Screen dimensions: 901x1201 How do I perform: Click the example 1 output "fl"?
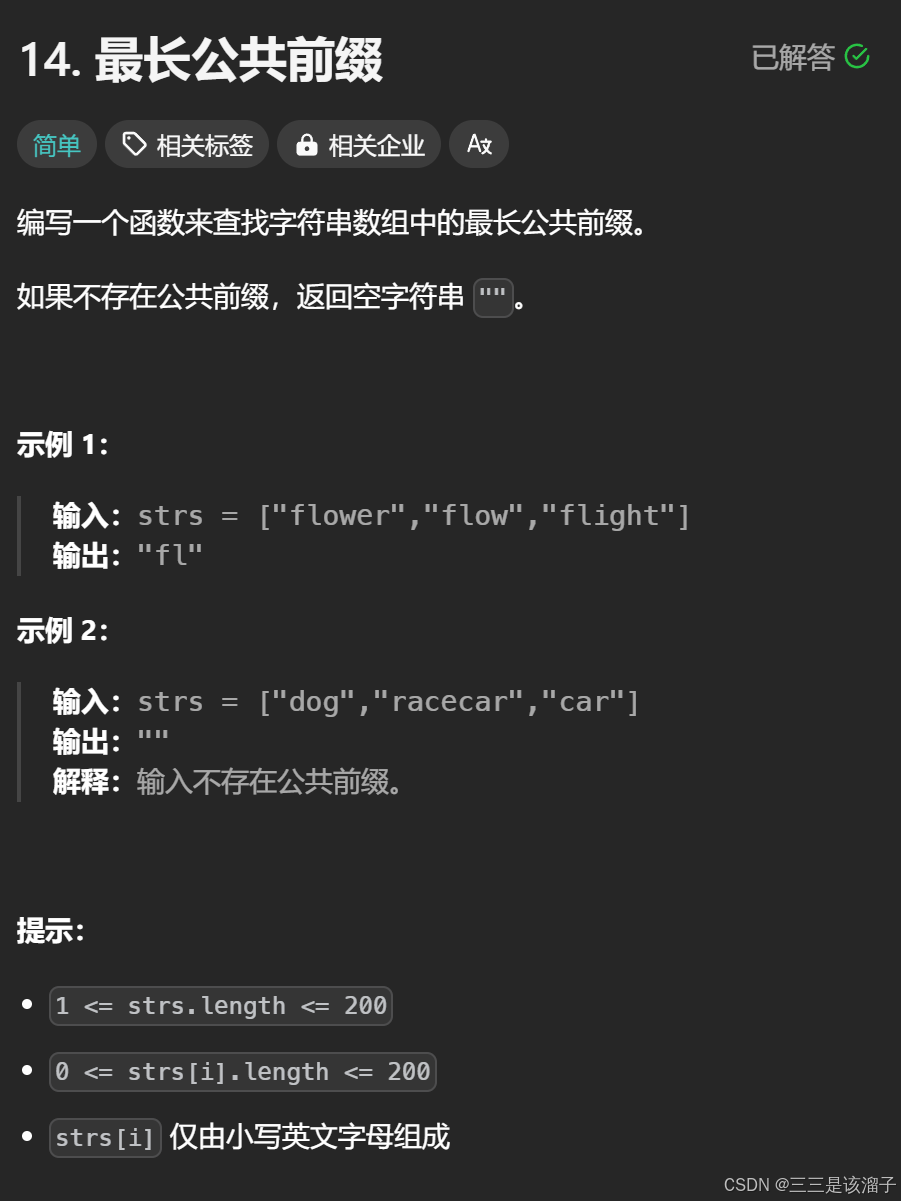pyautogui.click(x=170, y=555)
